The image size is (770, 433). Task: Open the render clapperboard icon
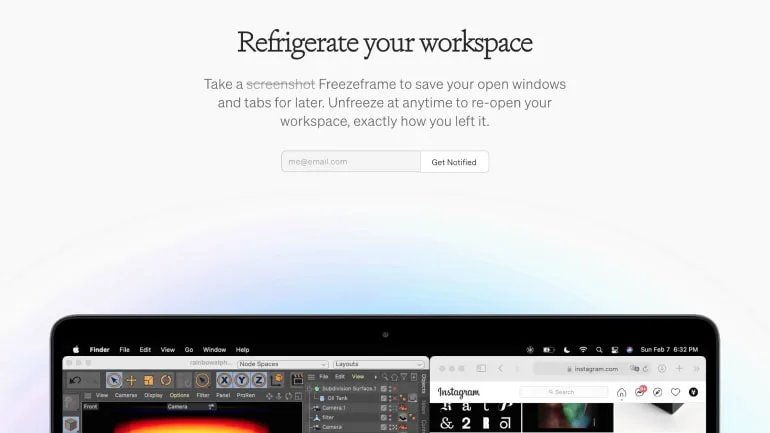[297, 379]
